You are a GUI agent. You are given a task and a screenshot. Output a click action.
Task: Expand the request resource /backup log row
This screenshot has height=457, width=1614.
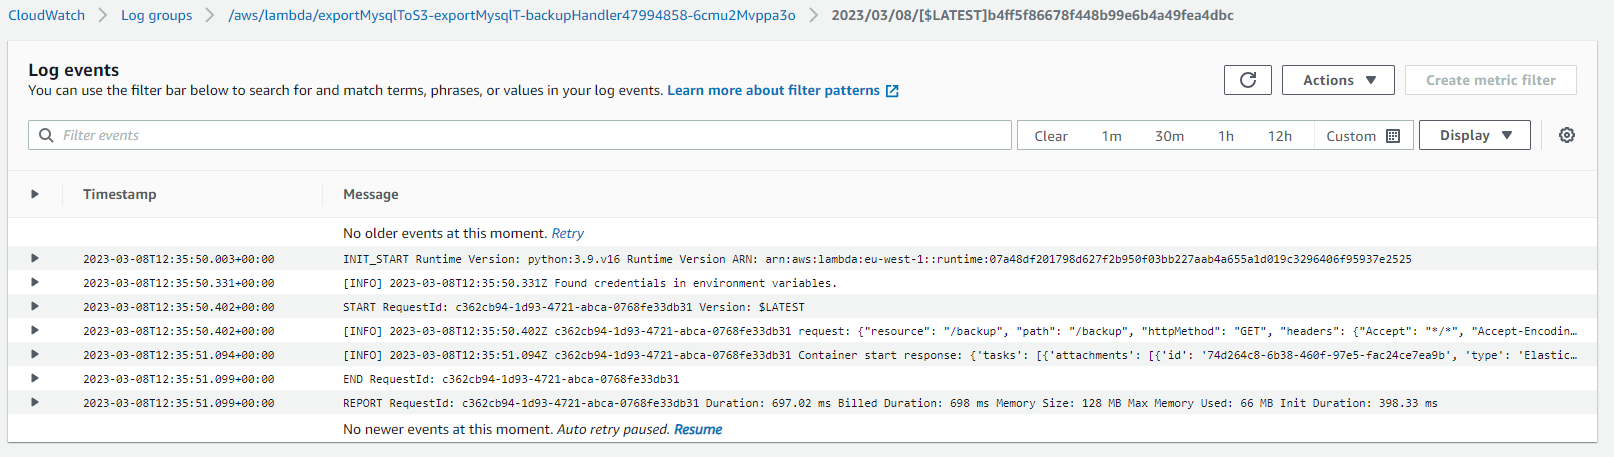point(35,330)
